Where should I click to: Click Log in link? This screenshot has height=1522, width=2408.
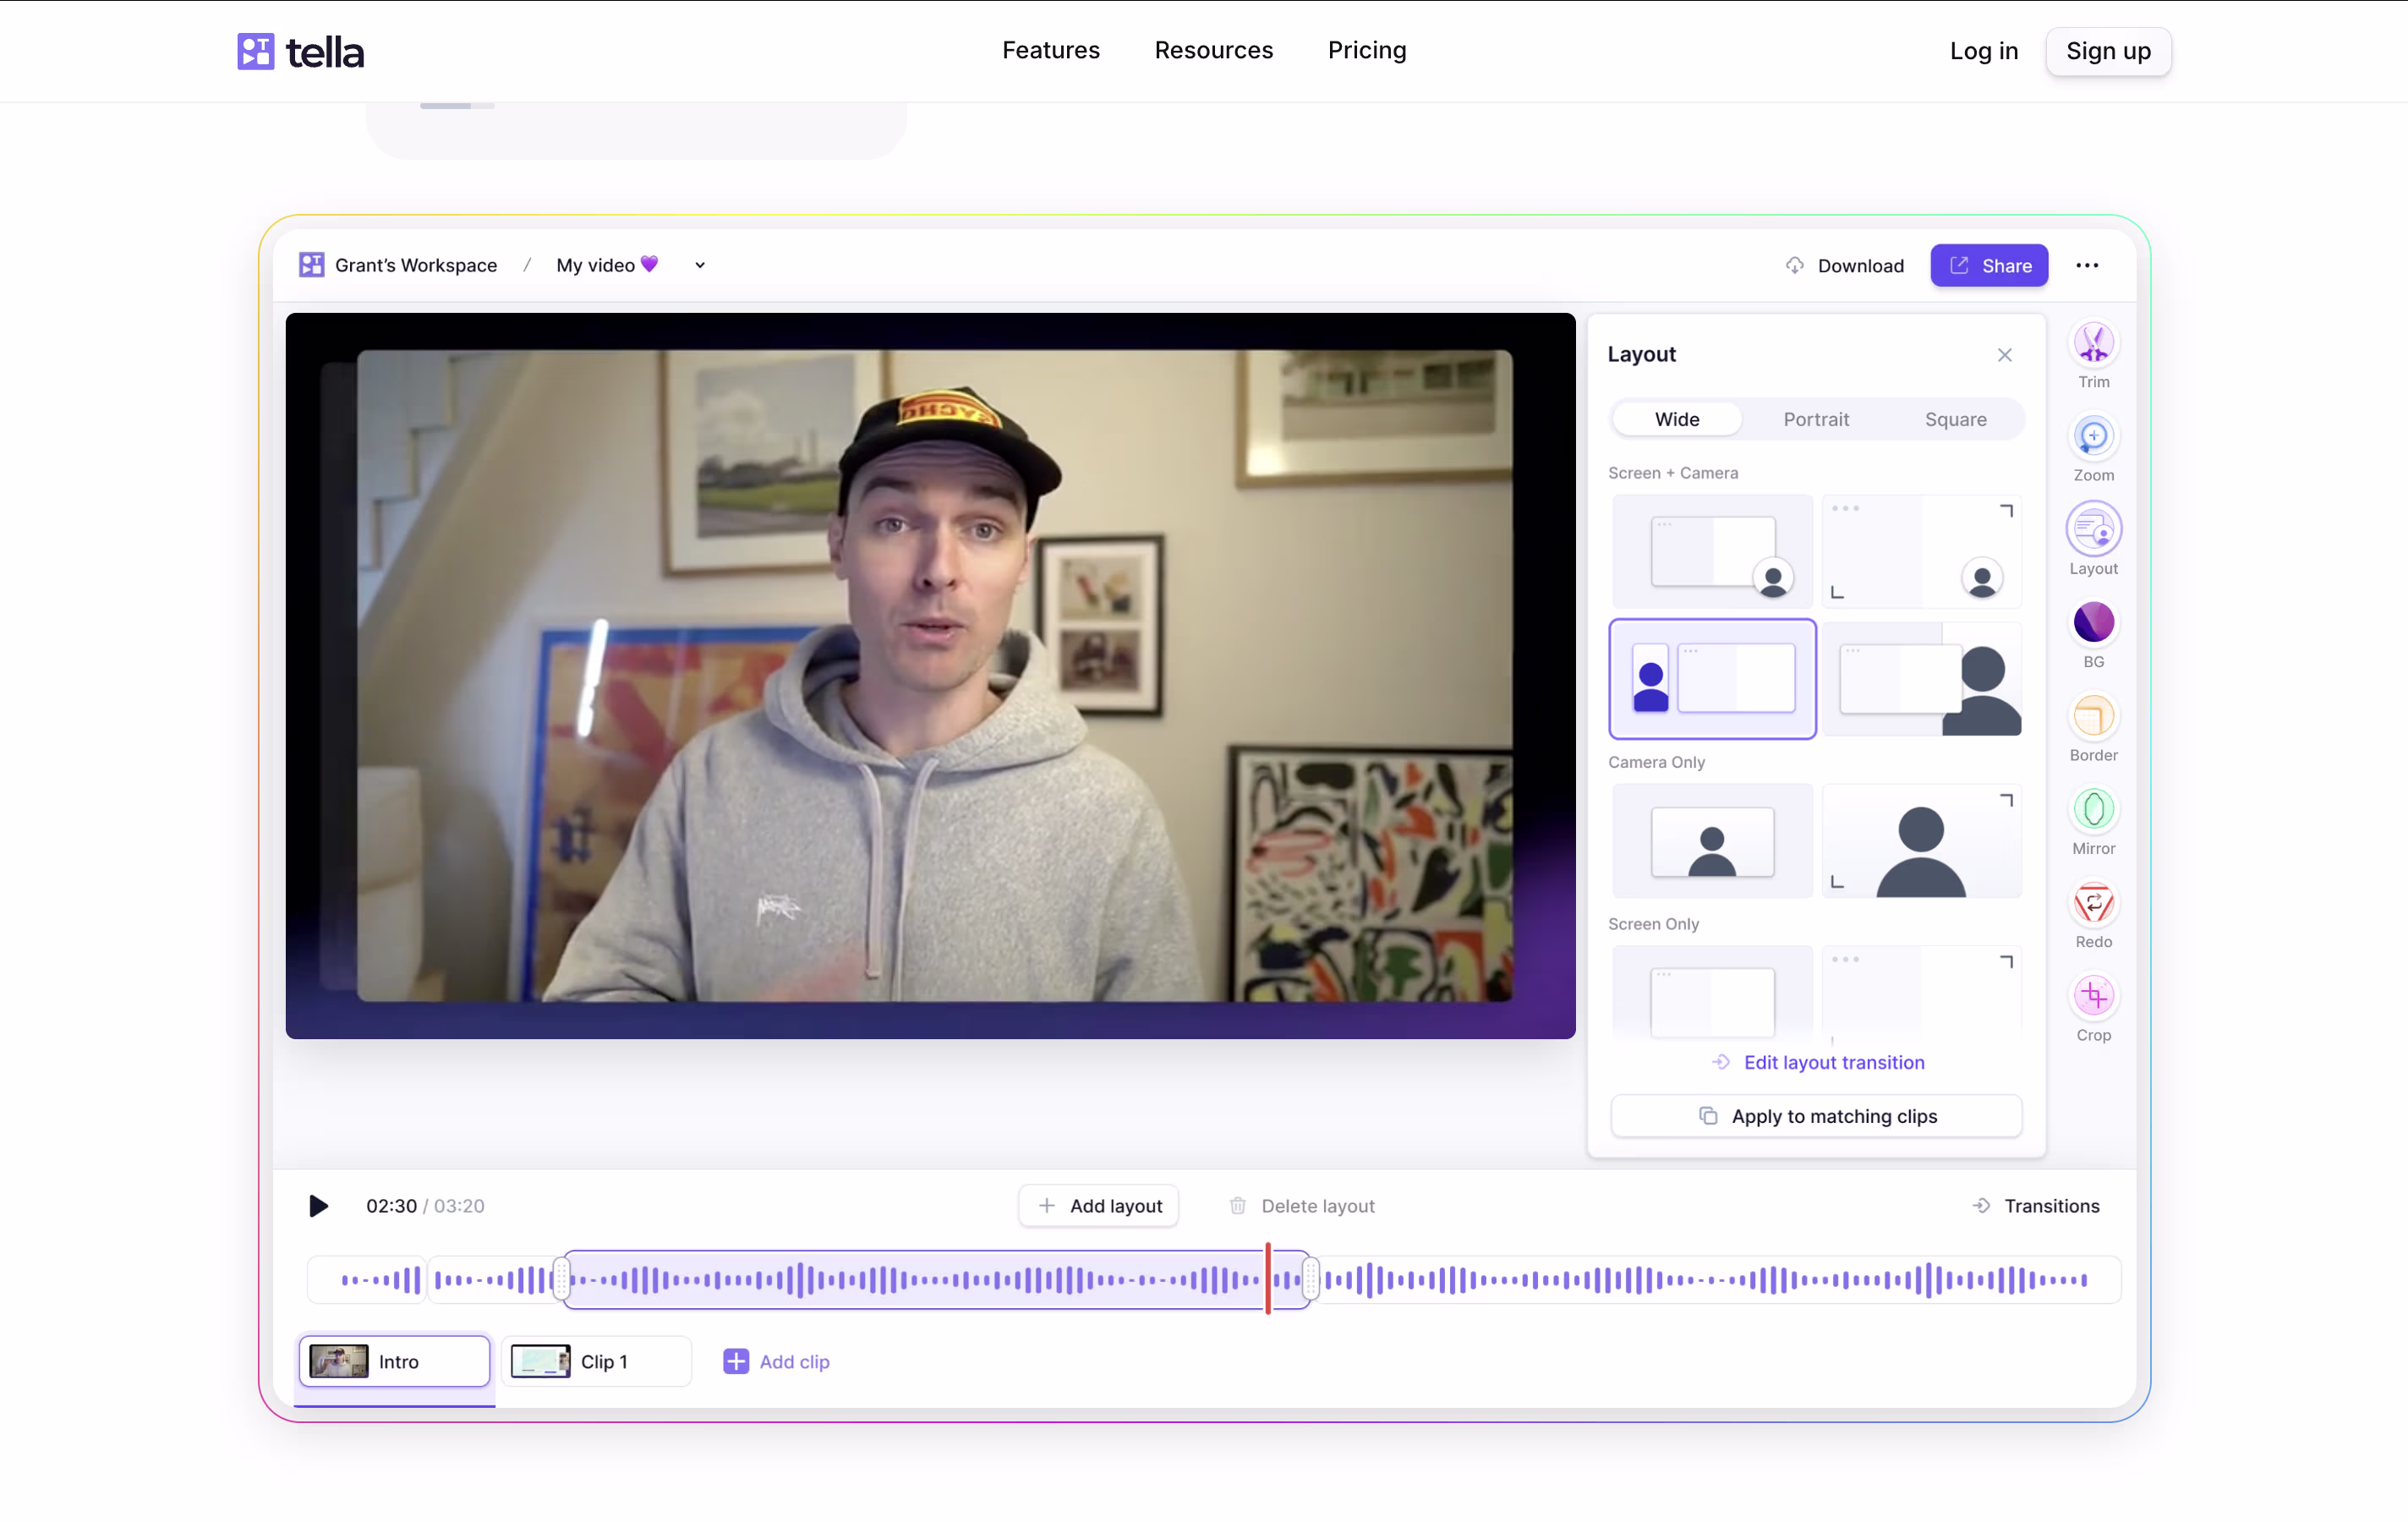1983,51
